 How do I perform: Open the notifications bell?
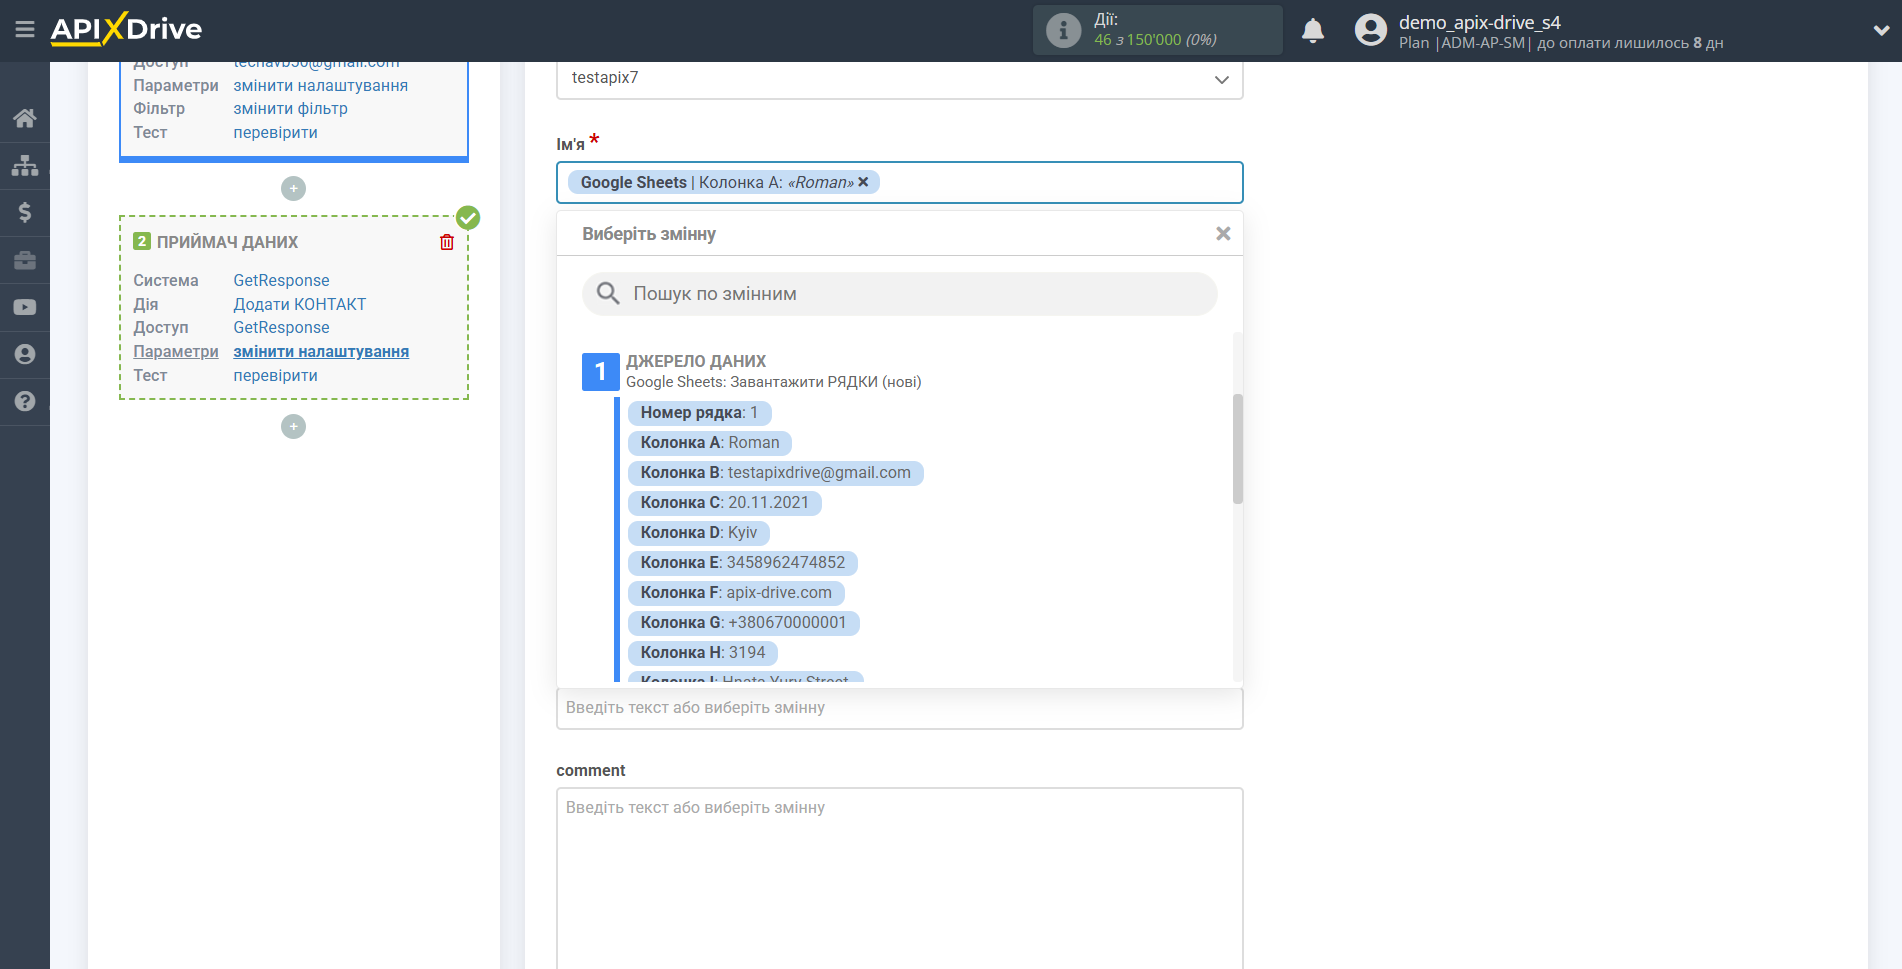pyautogui.click(x=1313, y=30)
